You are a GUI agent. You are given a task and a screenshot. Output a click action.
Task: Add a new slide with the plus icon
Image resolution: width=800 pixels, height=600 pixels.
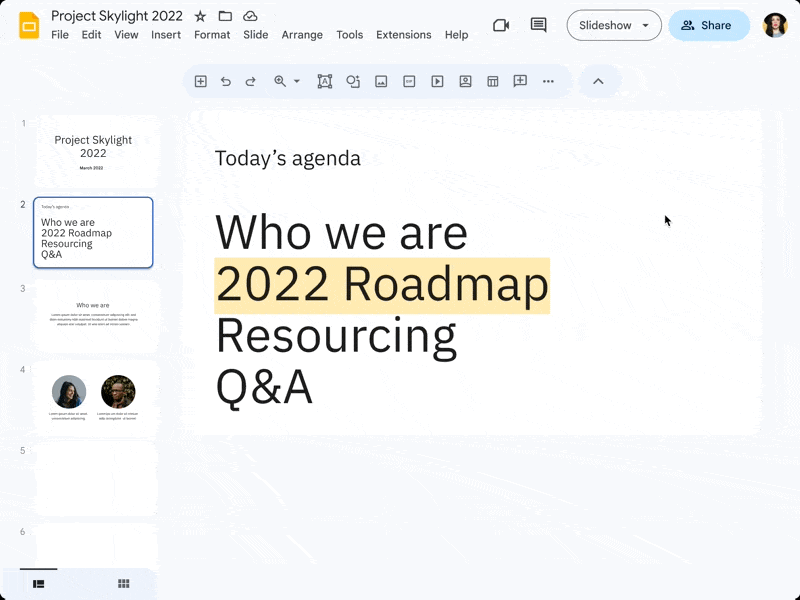coord(200,81)
